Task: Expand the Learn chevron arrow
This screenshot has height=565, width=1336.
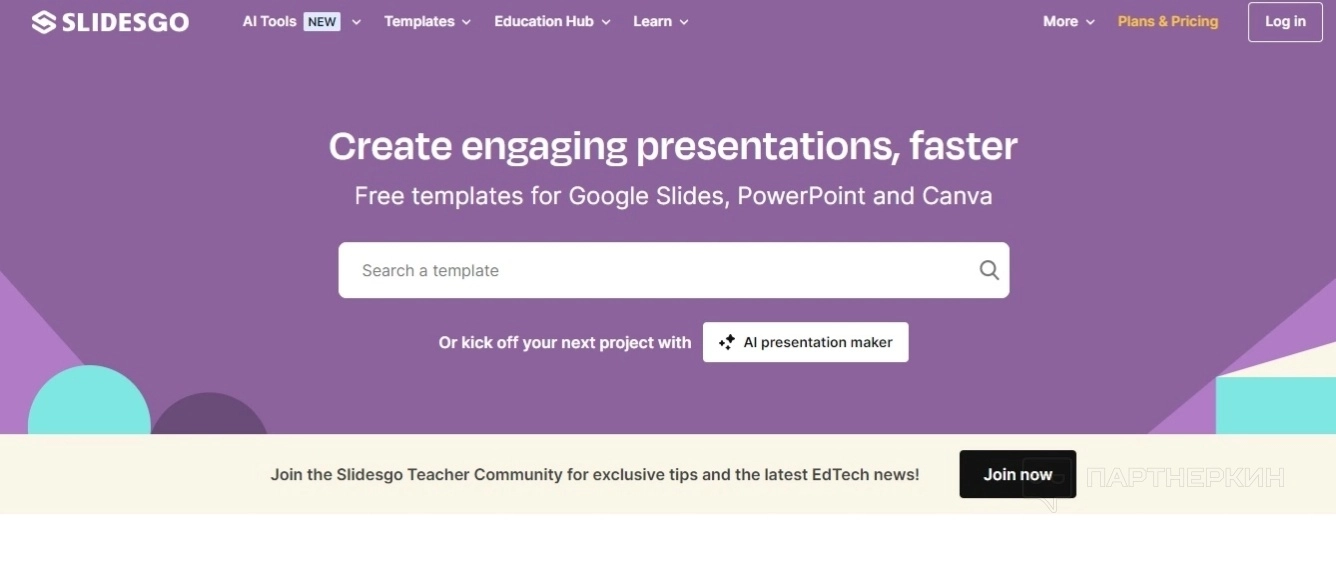Action: [x=684, y=22]
